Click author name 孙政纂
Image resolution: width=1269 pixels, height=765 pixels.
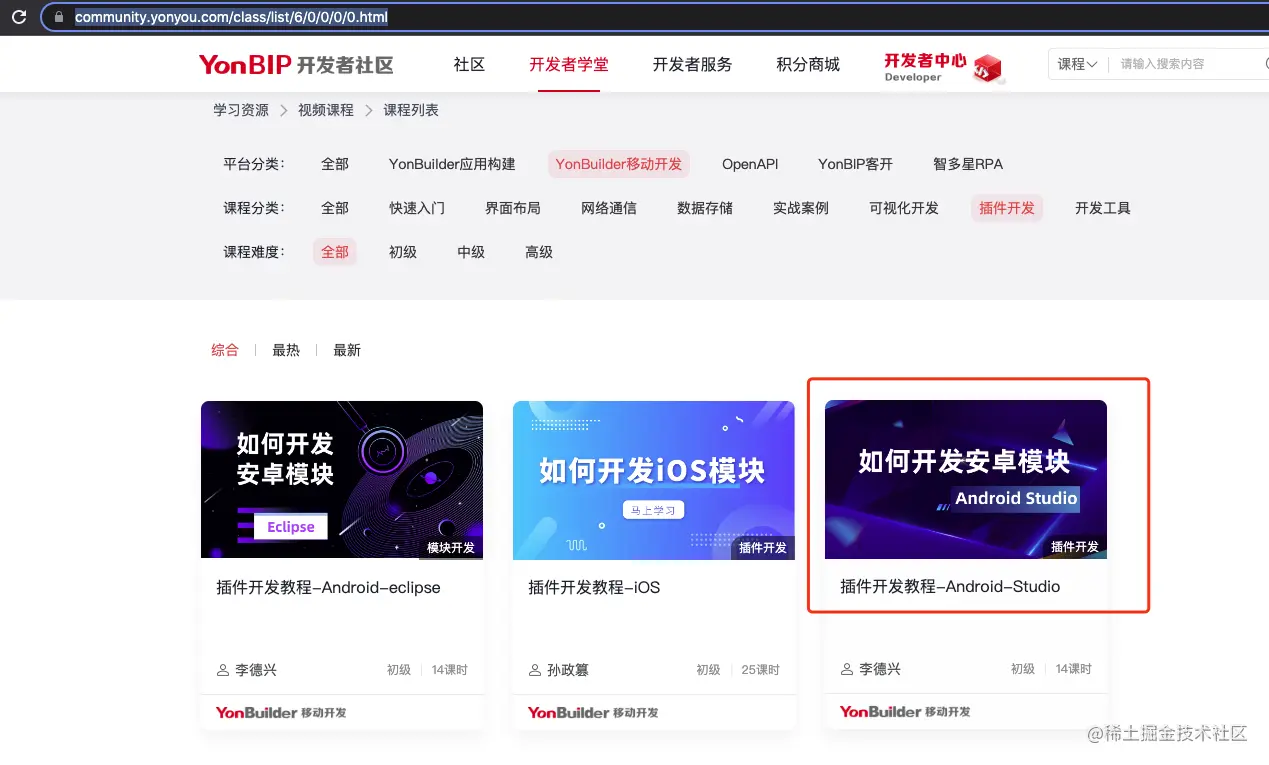pos(568,670)
